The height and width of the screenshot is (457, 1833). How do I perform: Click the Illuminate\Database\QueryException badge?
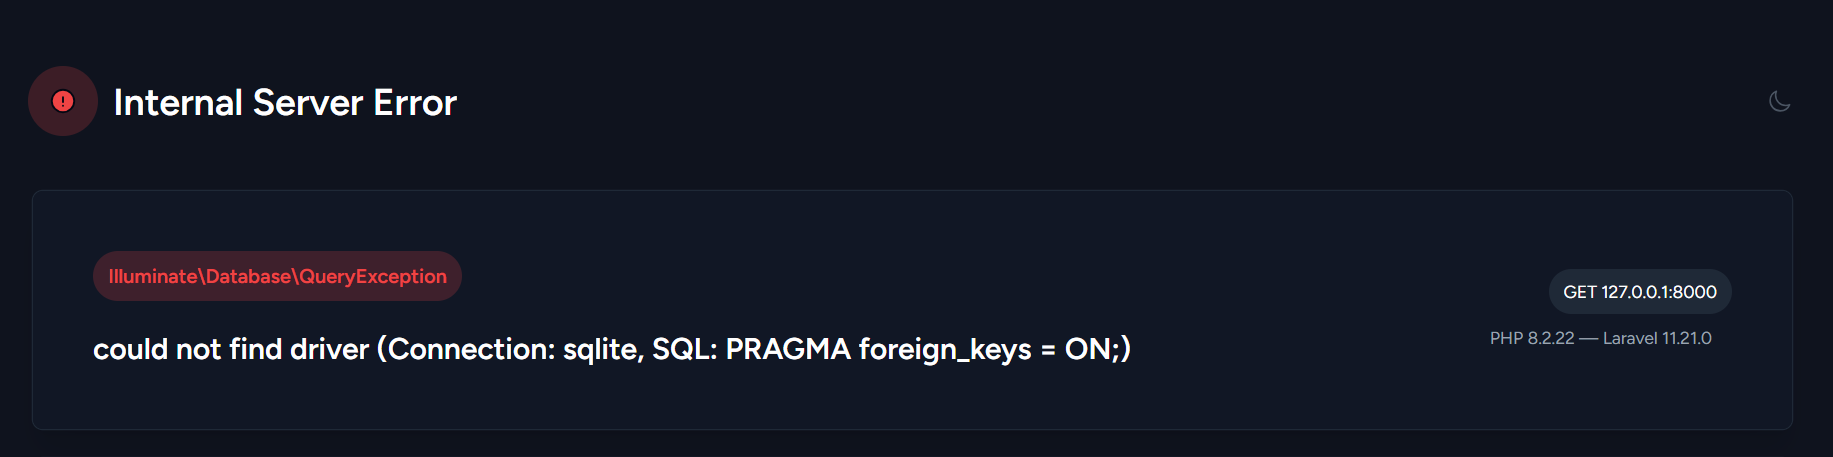(277, 276)
